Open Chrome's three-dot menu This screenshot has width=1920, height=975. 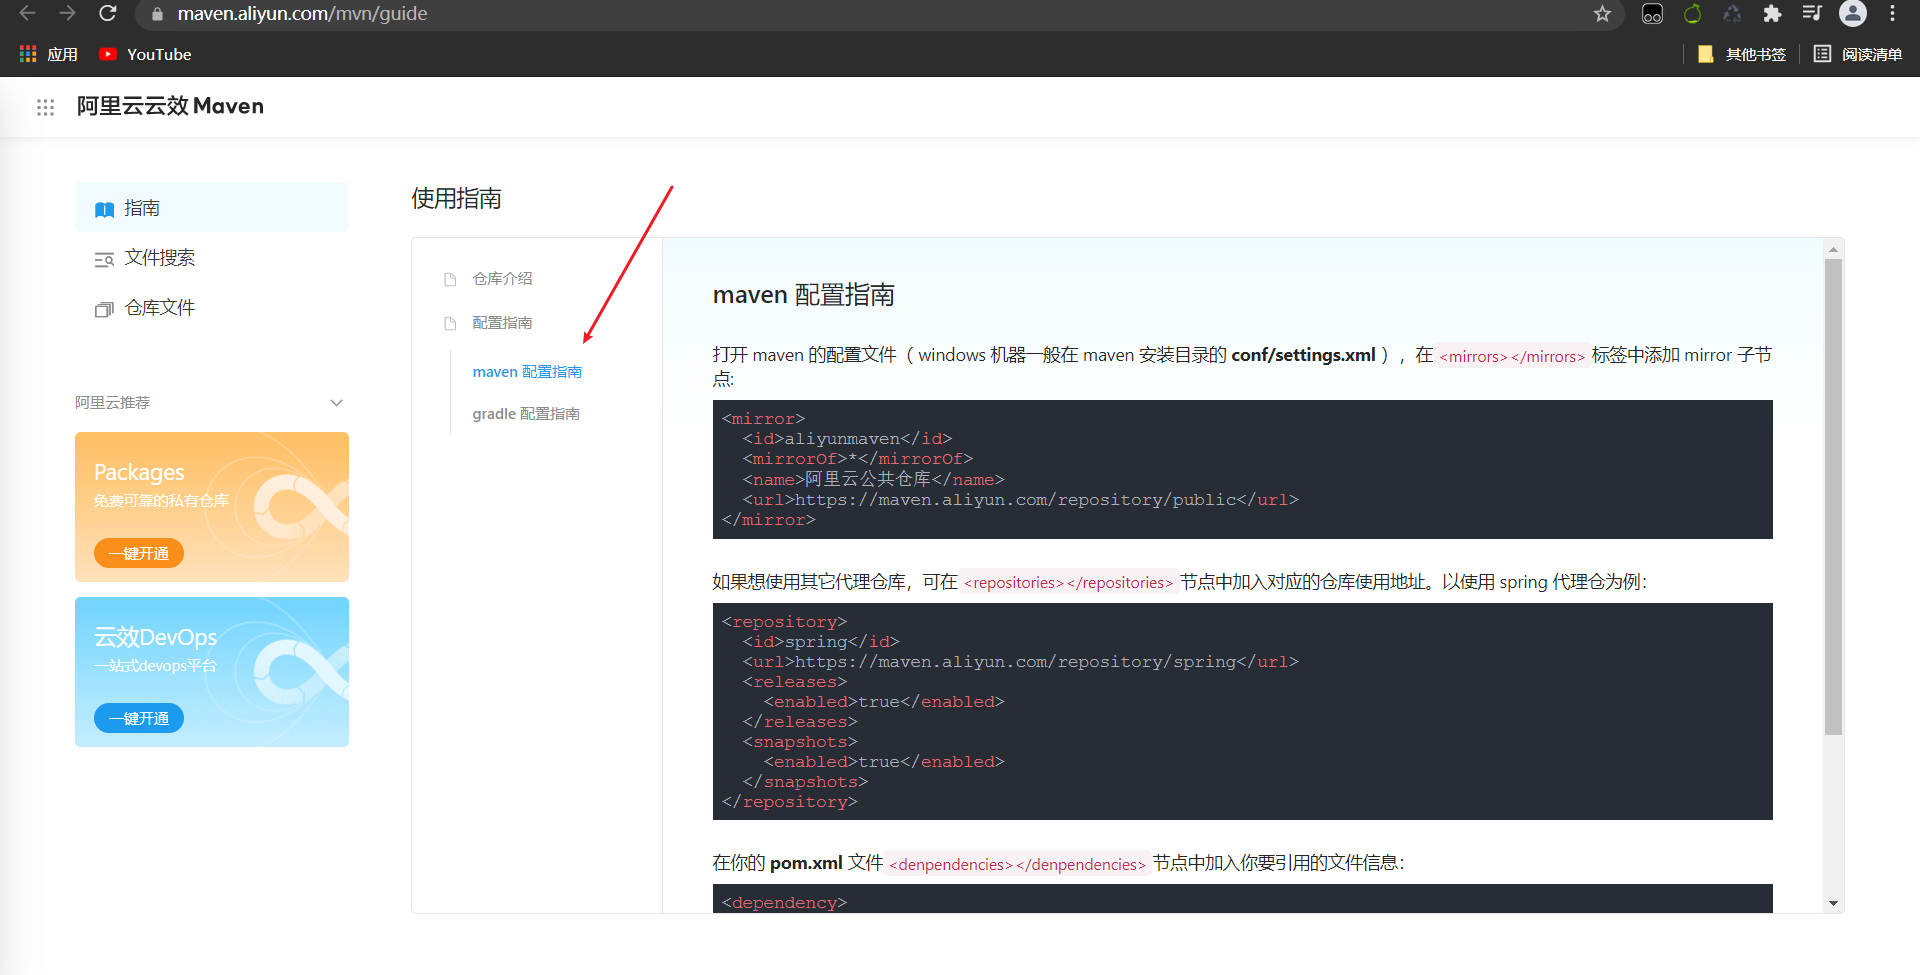coord(1893,14)
